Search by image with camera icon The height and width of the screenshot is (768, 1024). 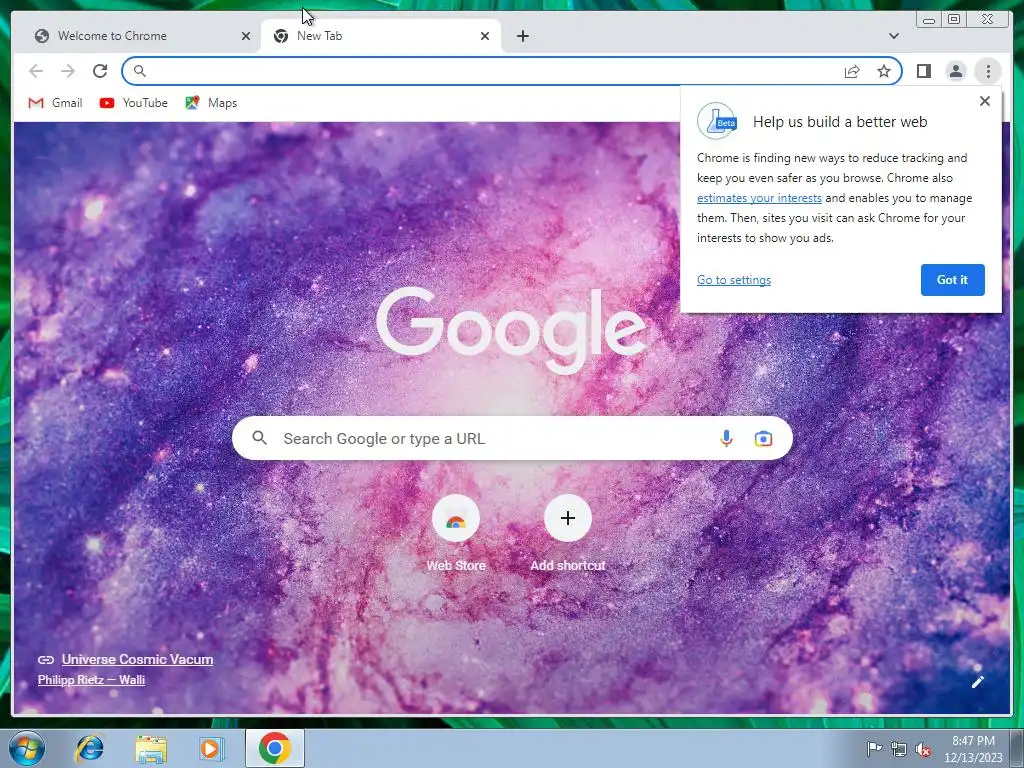[763, 438]
